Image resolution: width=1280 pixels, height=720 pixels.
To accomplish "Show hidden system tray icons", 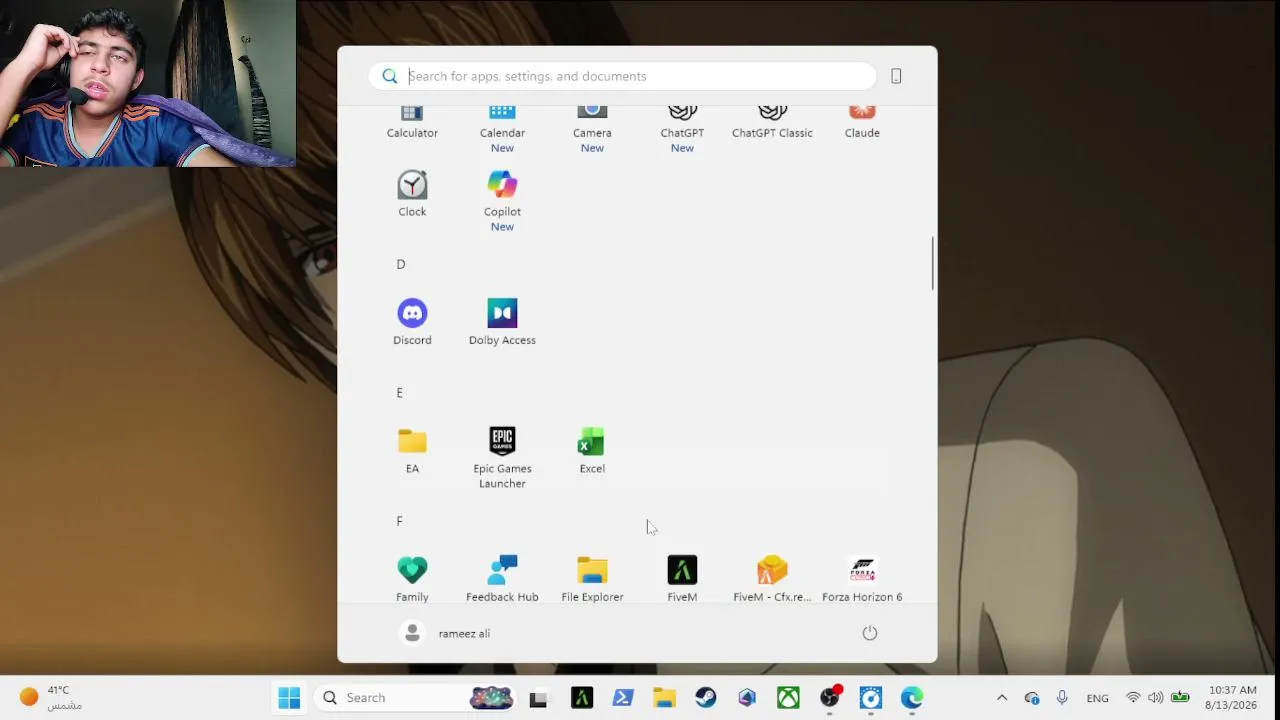I will pos(1002,698).
